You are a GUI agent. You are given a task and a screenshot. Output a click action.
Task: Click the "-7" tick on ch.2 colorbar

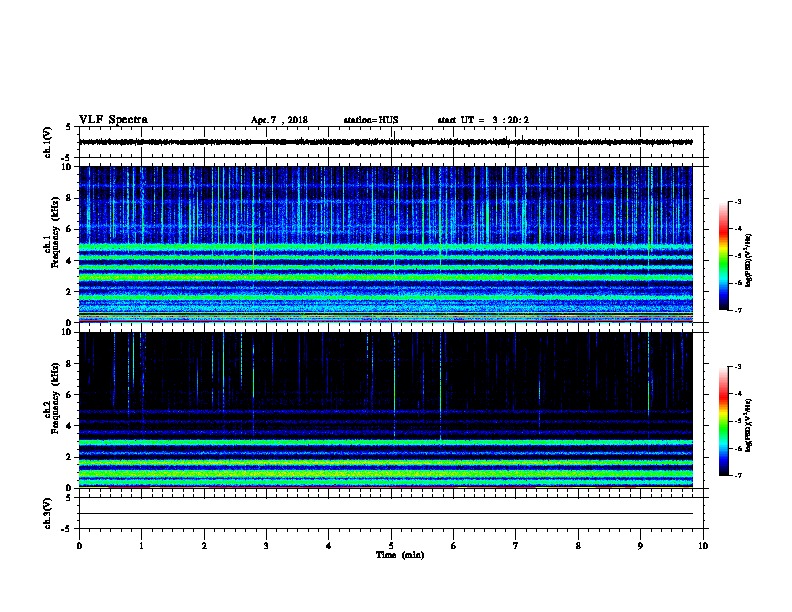pyautogui.click(x=737, y=476)
